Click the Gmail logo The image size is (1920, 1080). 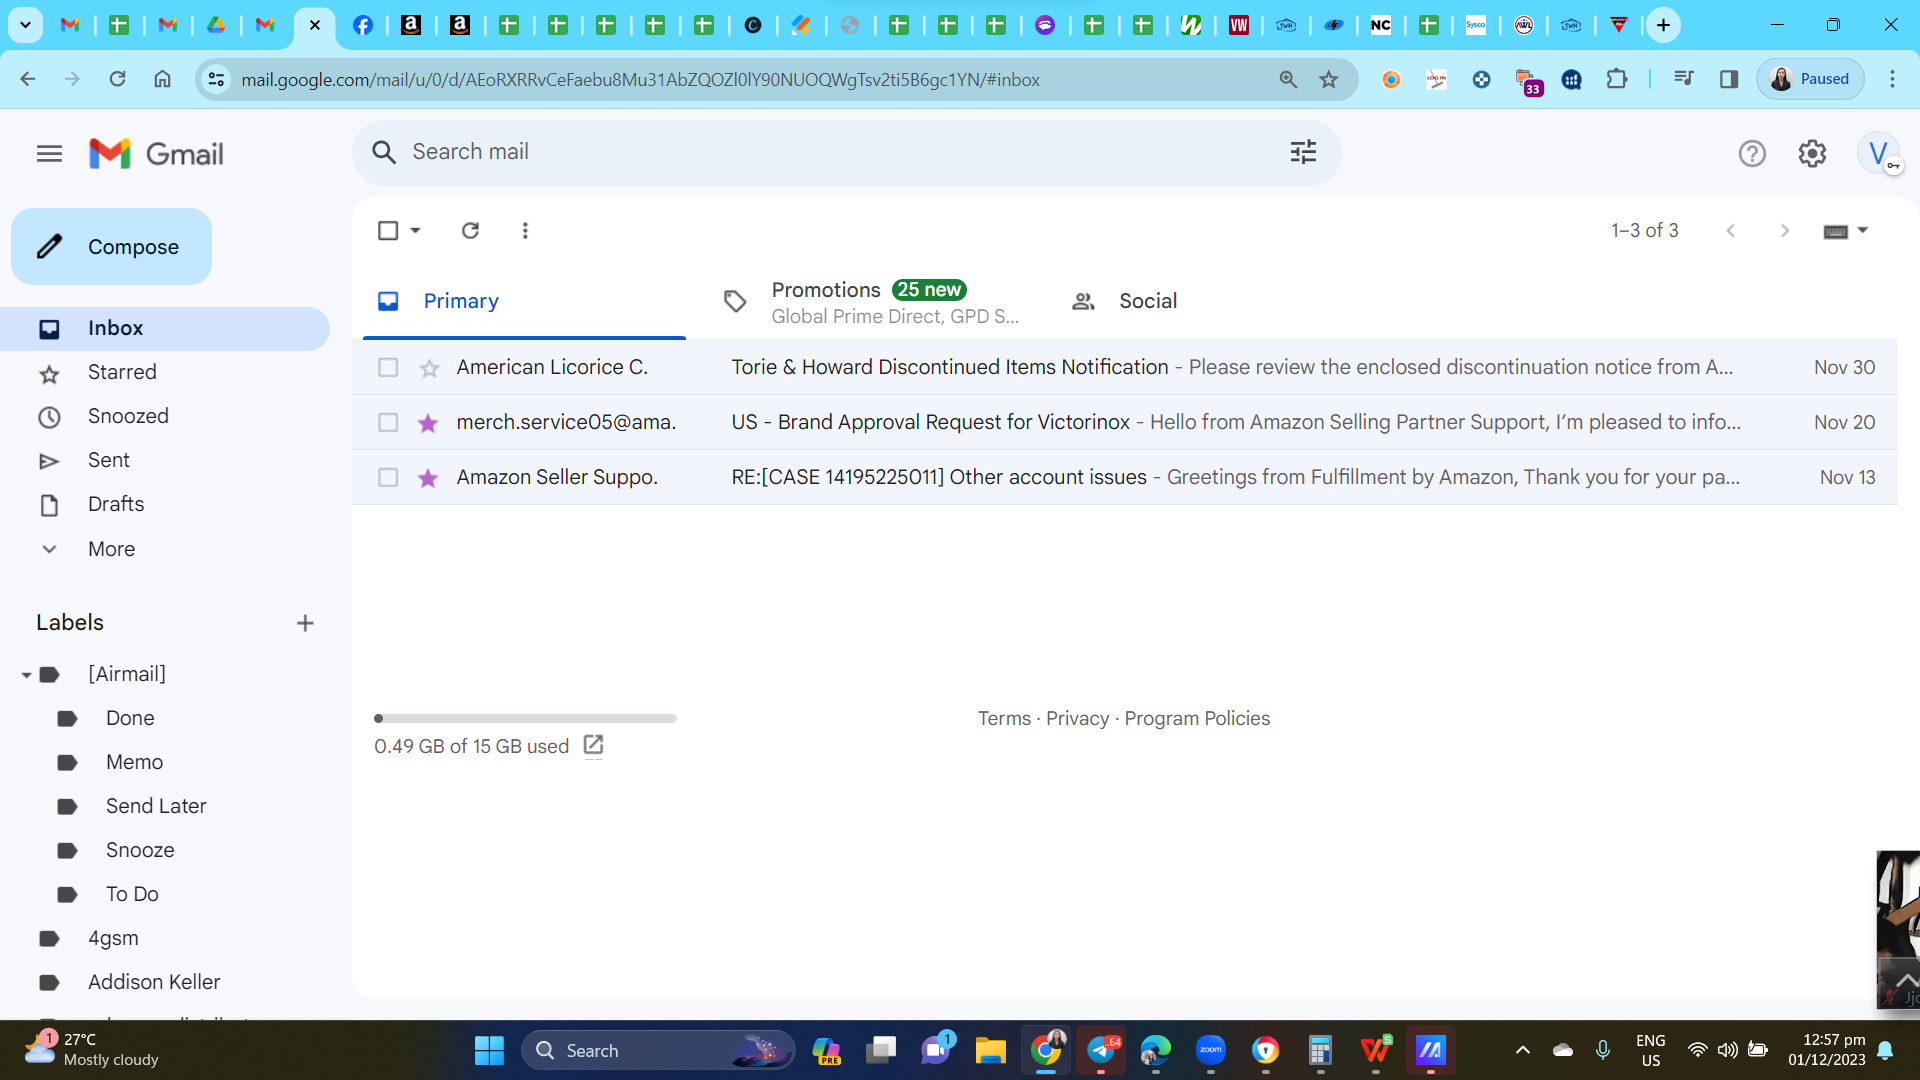pos(156,154)
